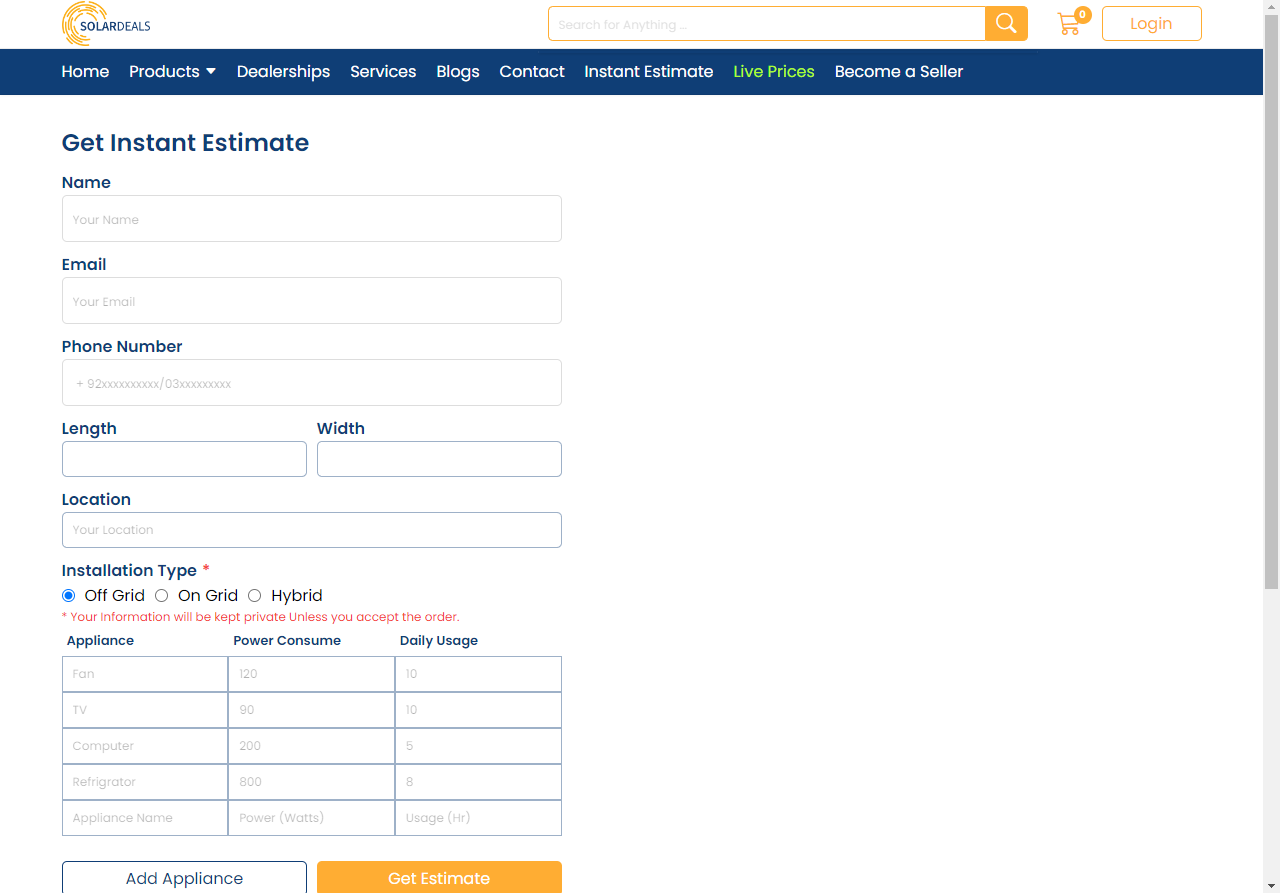This screenshot has width=1280, height=893.
Task: Navigate to Blogs
Action: tap(458, 72)
